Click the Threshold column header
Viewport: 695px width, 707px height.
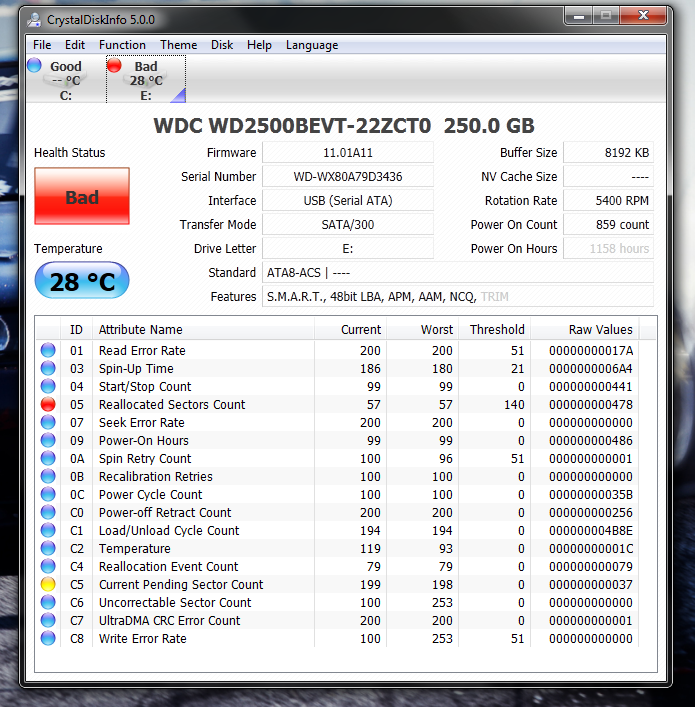[x=495, y=330]
